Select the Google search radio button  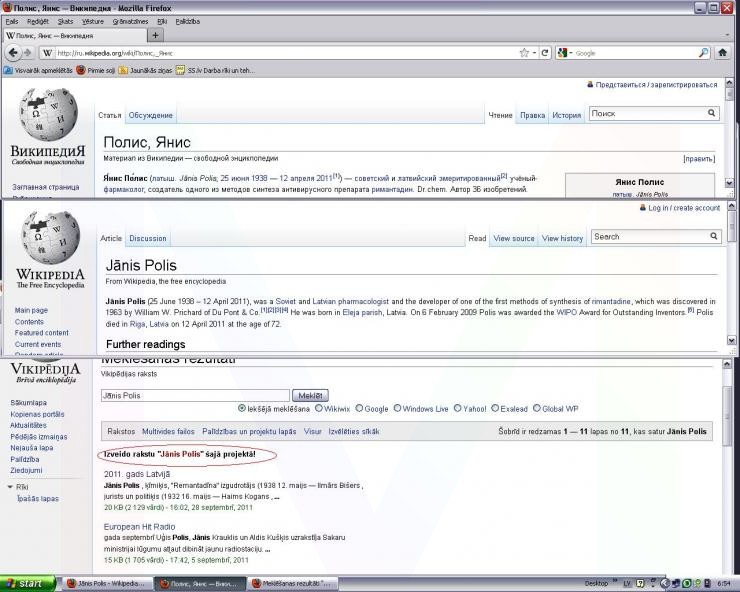tap(359, 408)
